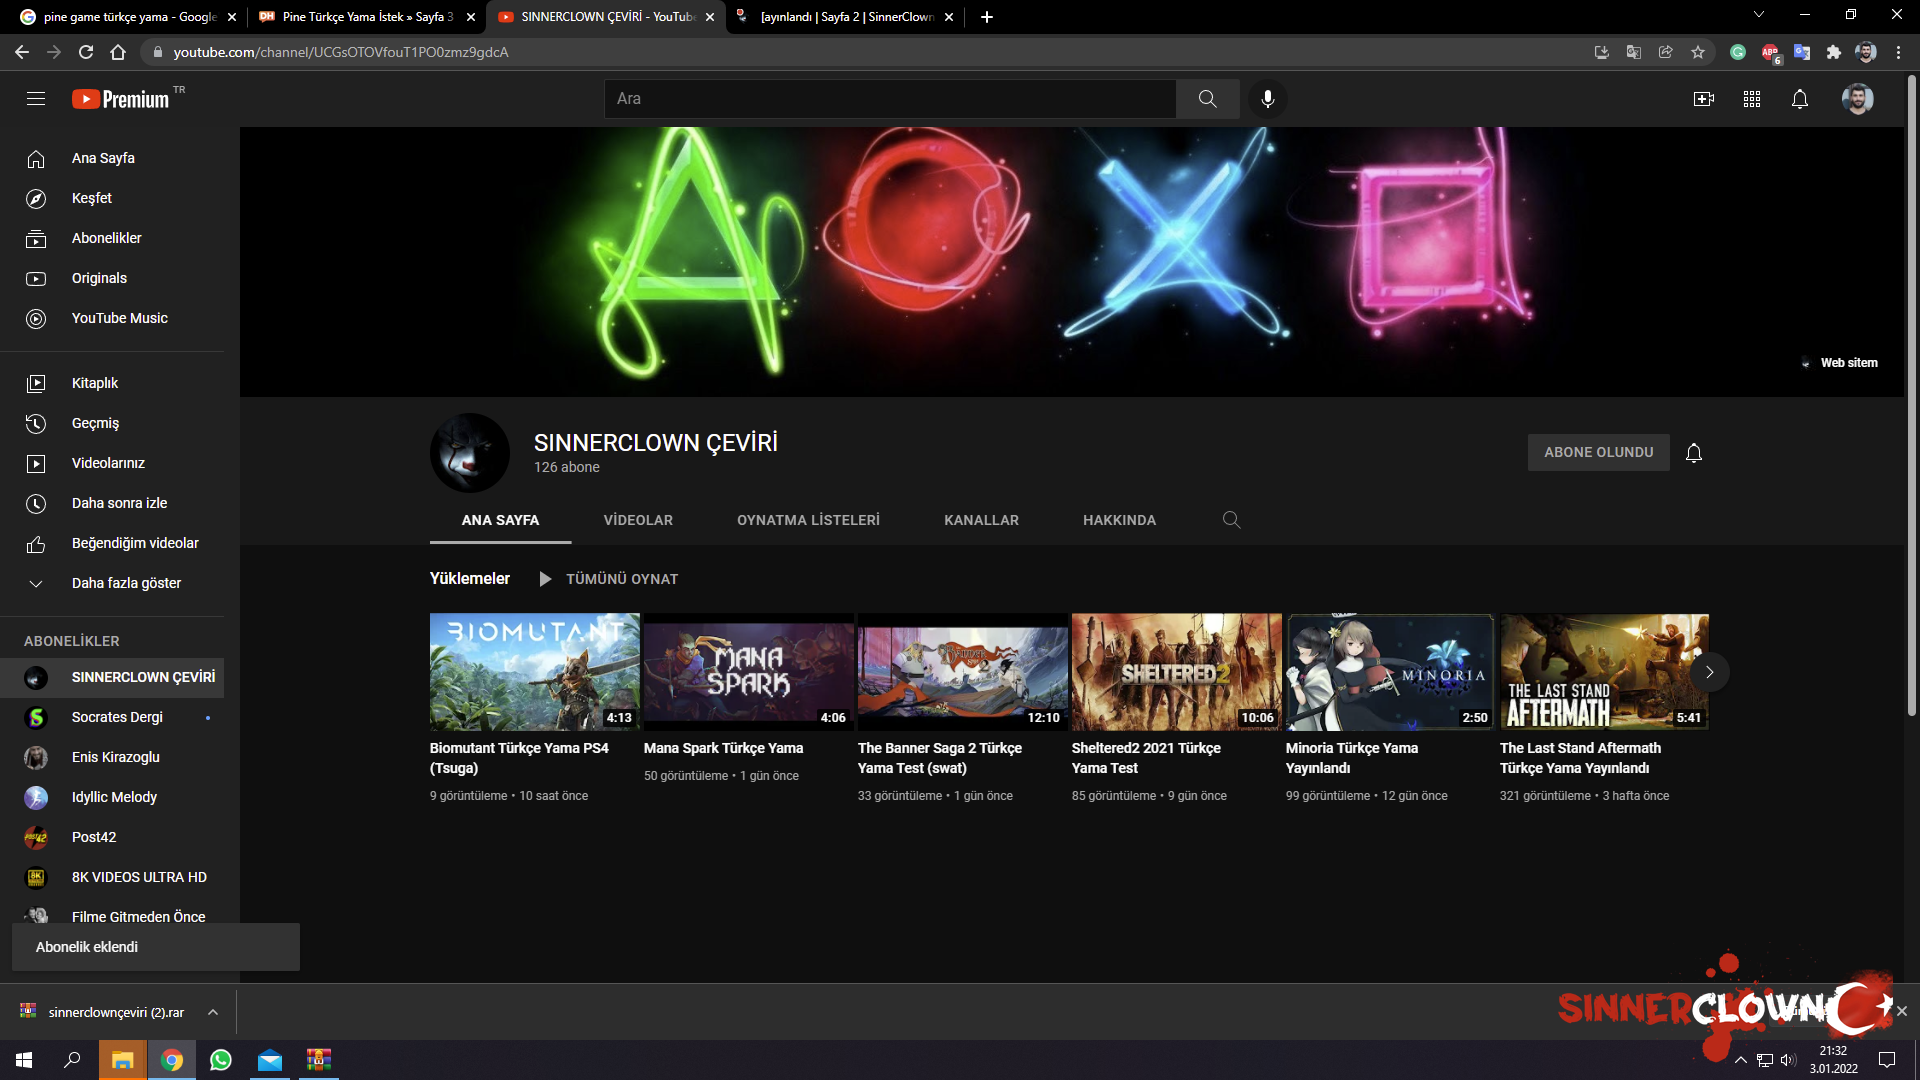Open YouTube Music in sidebar
This screenshot has height=1080, width=1920.
pos(112,318)
